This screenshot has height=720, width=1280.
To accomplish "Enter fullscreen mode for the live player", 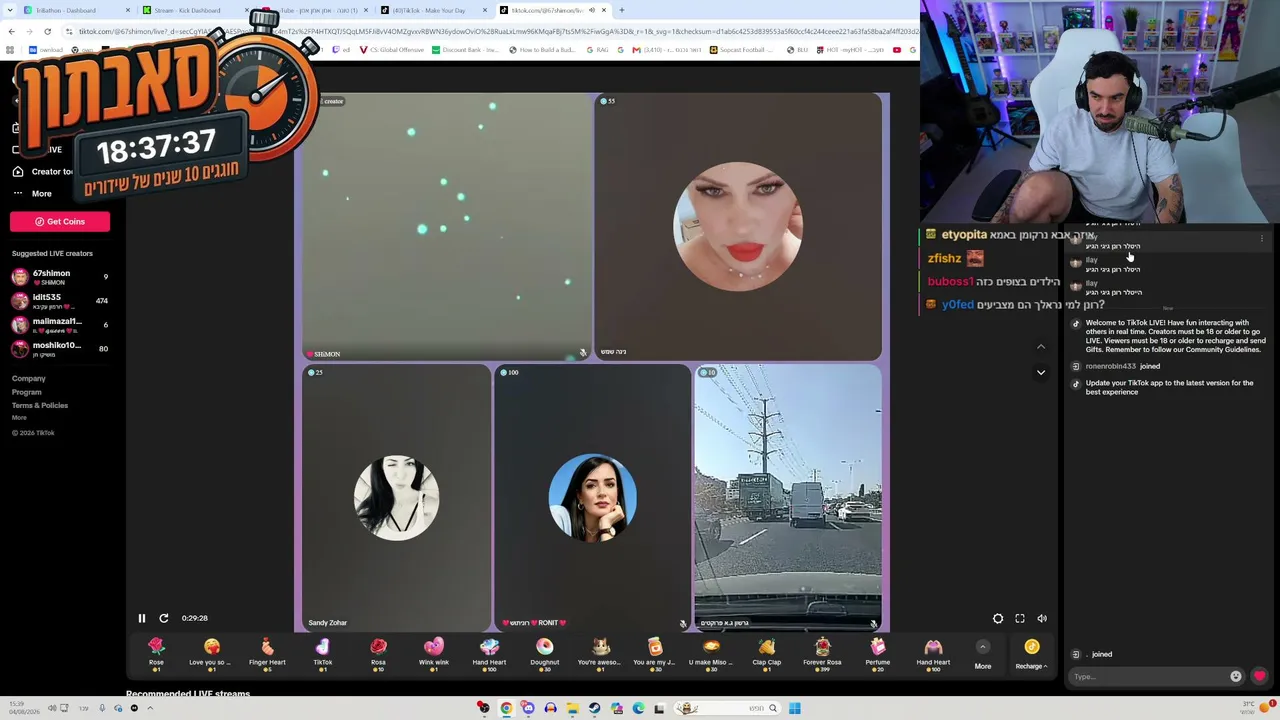I will click(x=1020, y=619).
